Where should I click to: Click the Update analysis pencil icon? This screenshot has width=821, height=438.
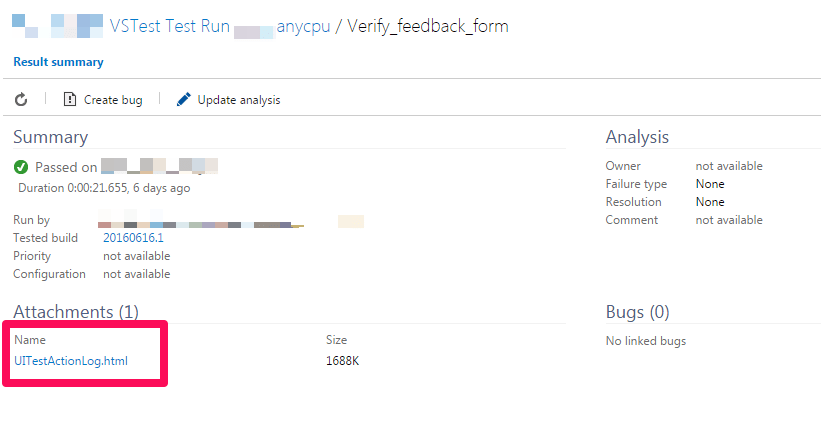click(183, 99)
